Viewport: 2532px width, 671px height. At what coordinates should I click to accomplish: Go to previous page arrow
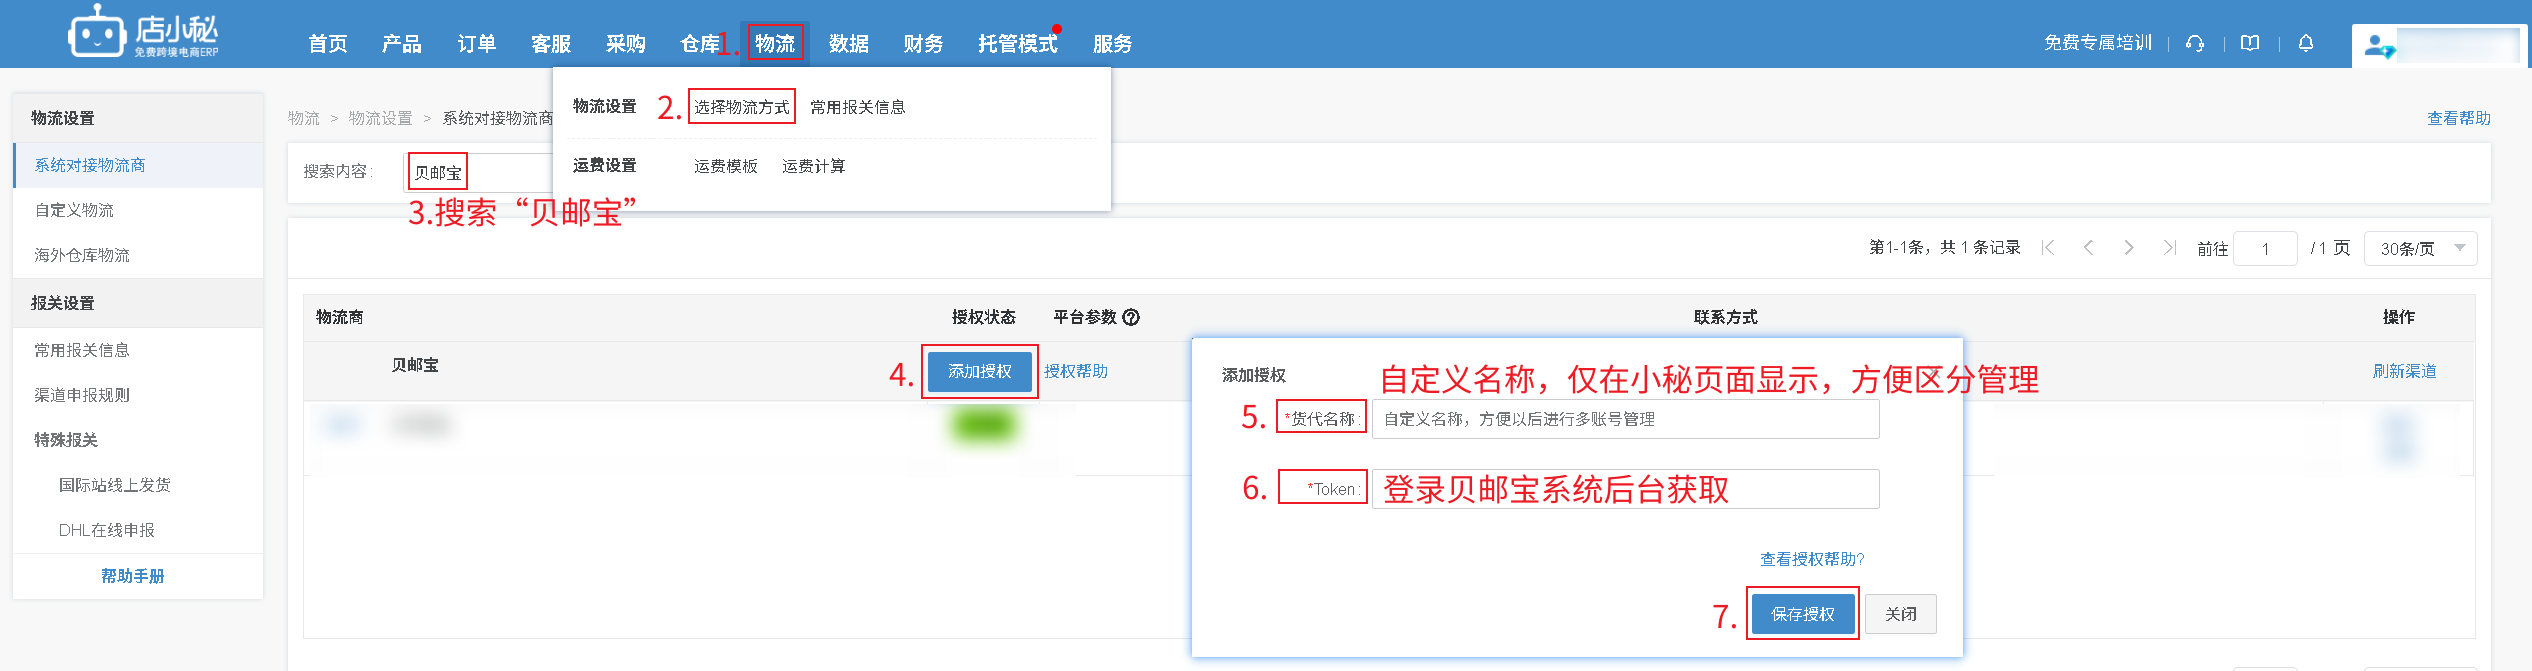[x=2088, y=247]
